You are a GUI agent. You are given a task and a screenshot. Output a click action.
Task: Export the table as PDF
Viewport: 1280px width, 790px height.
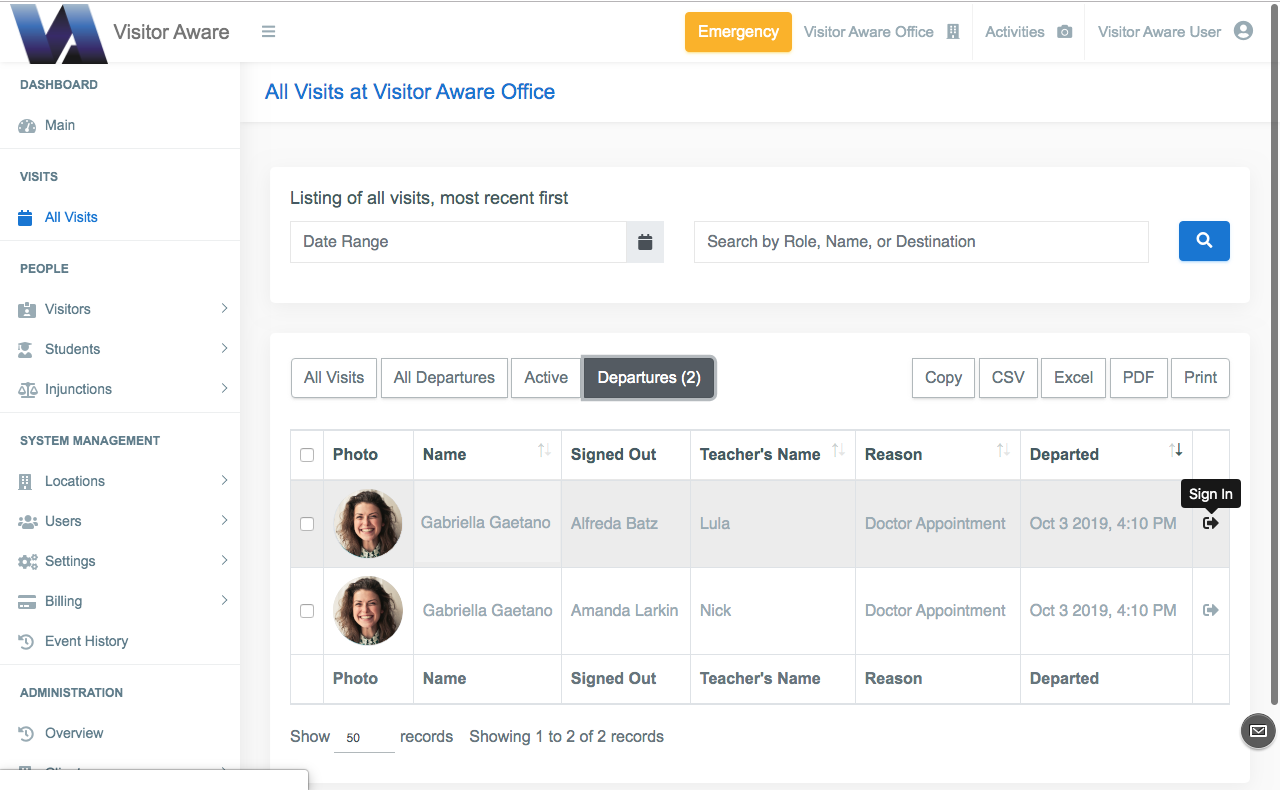click(1138, 378)
